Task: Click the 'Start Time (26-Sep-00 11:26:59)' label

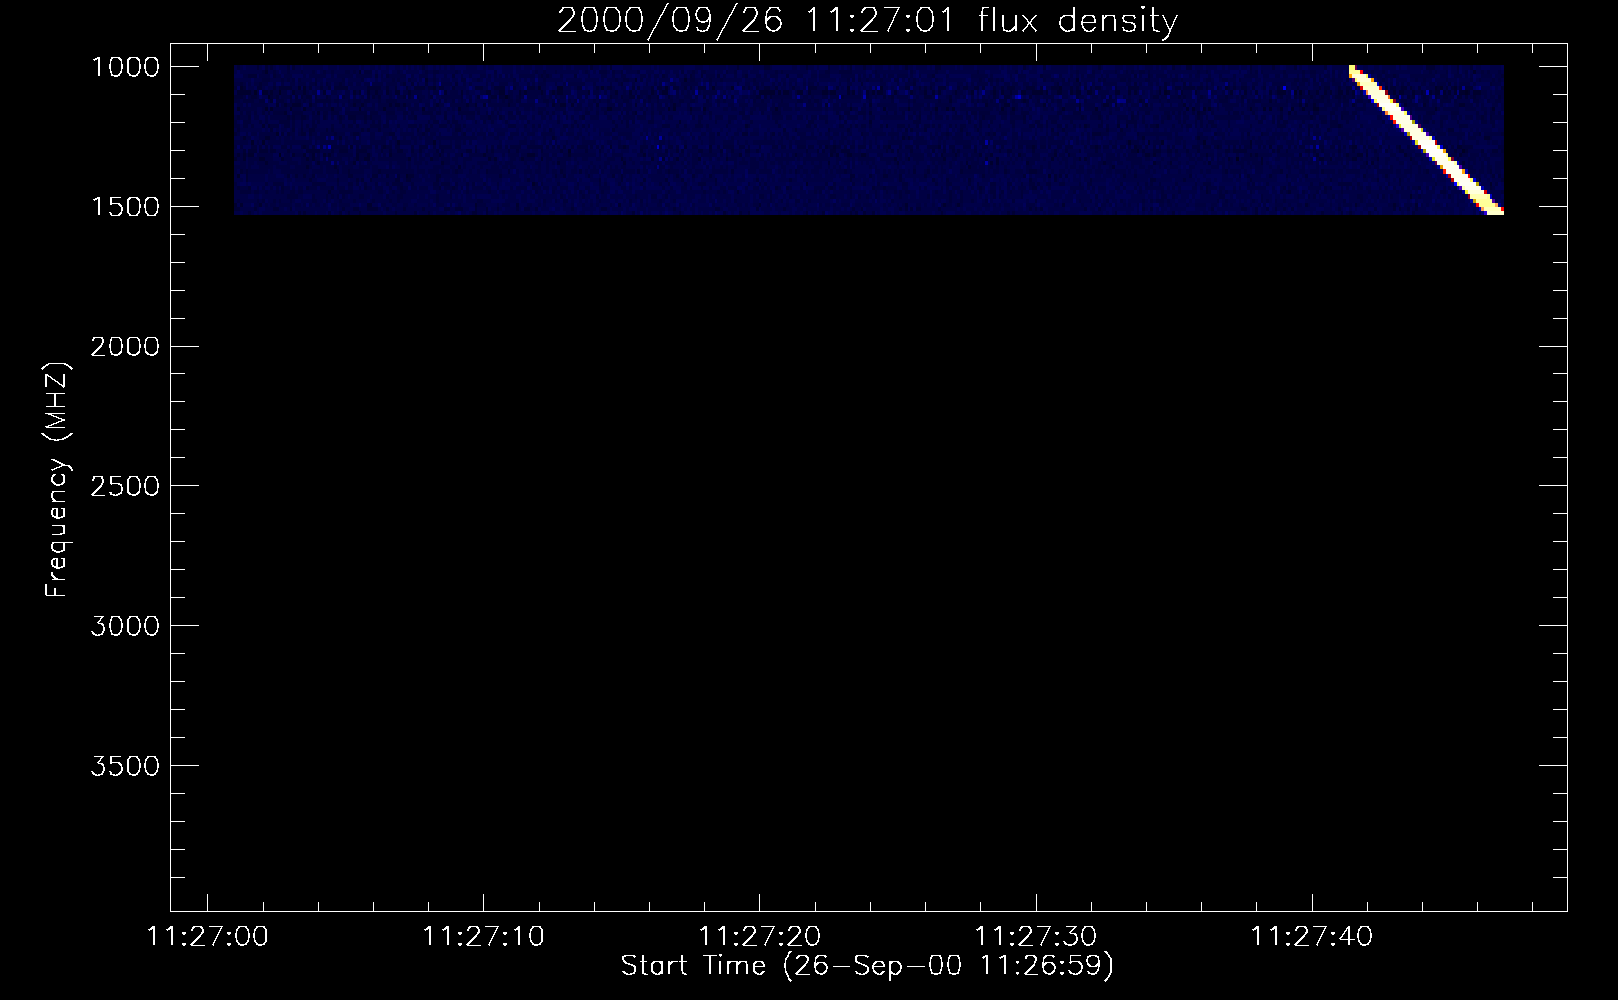Action: 867,966
